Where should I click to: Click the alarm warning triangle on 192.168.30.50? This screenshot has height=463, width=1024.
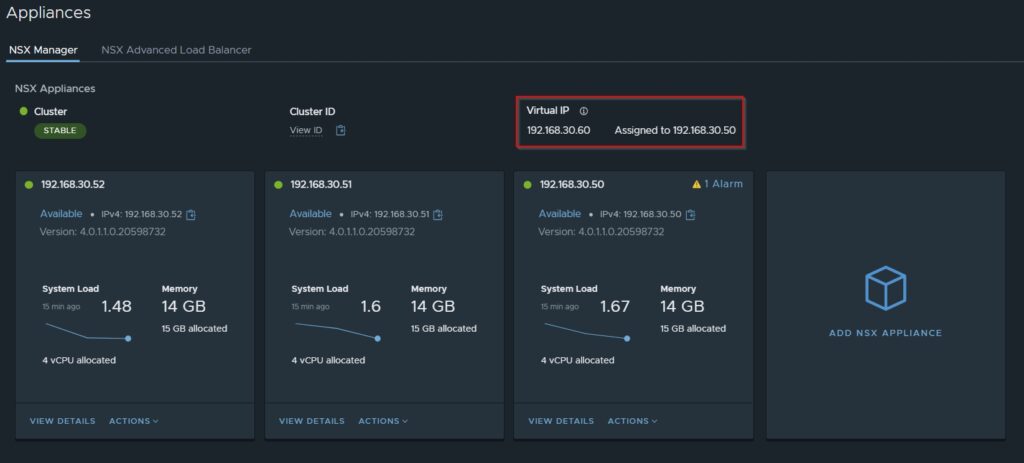click(696, 185)
